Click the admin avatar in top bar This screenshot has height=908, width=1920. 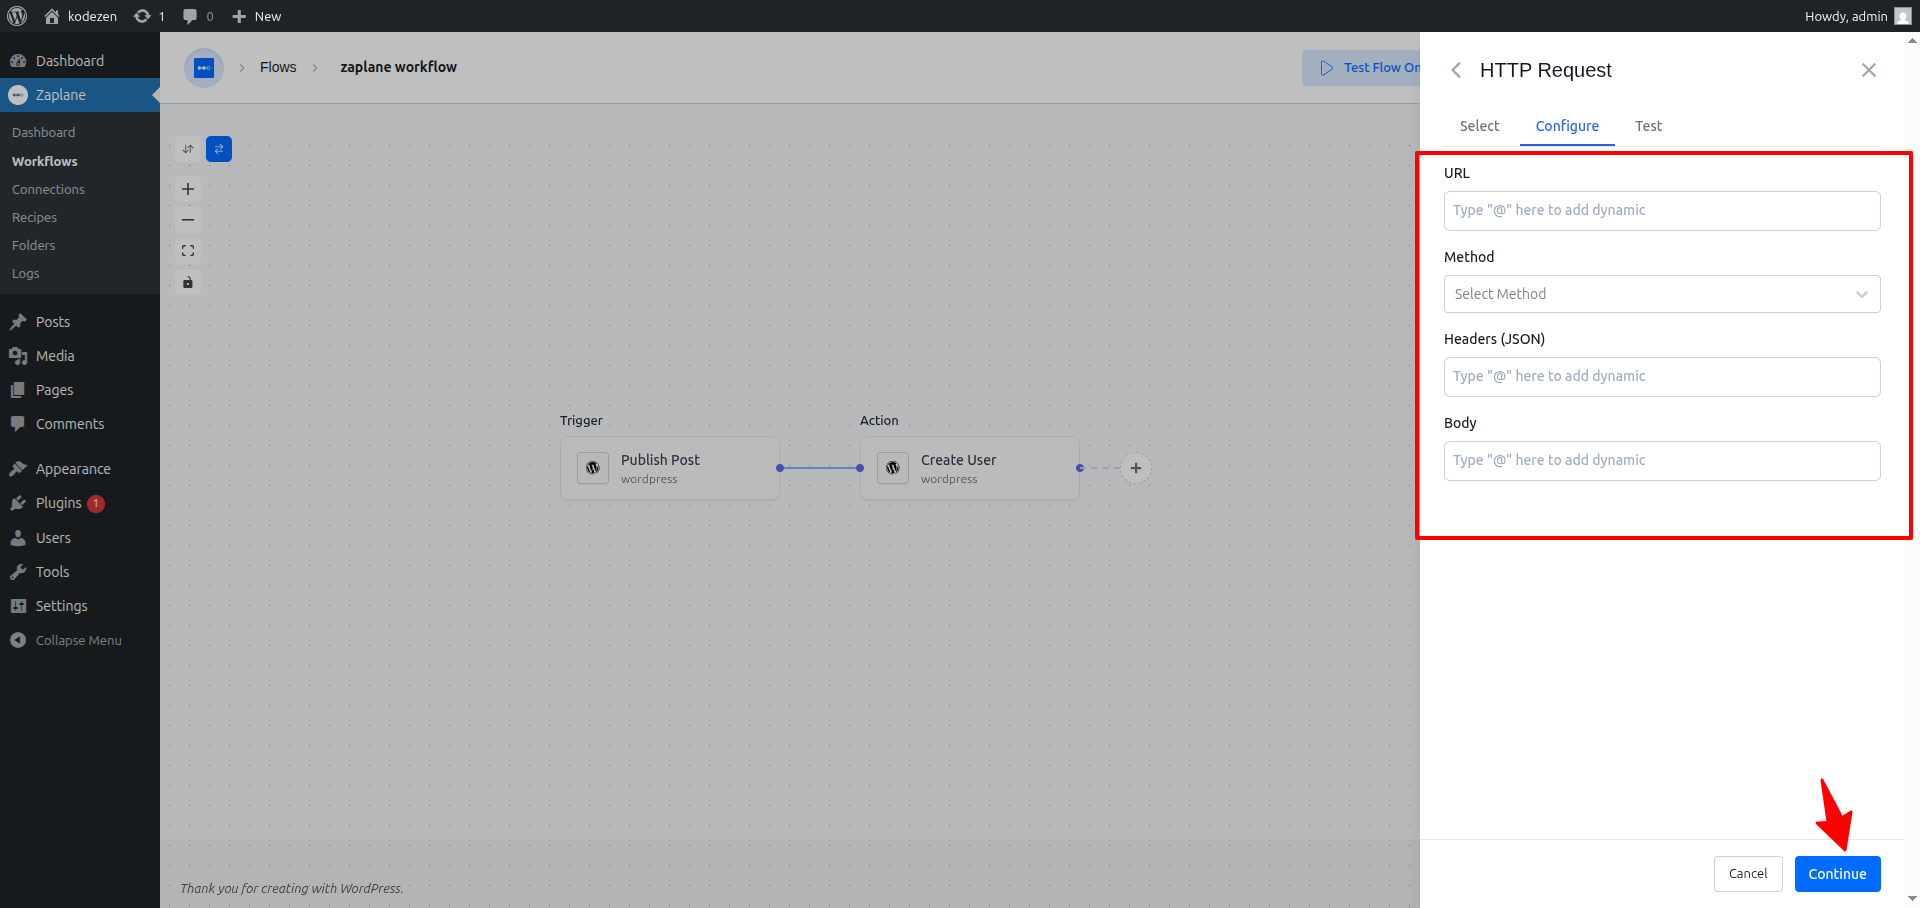(1902, 16)
